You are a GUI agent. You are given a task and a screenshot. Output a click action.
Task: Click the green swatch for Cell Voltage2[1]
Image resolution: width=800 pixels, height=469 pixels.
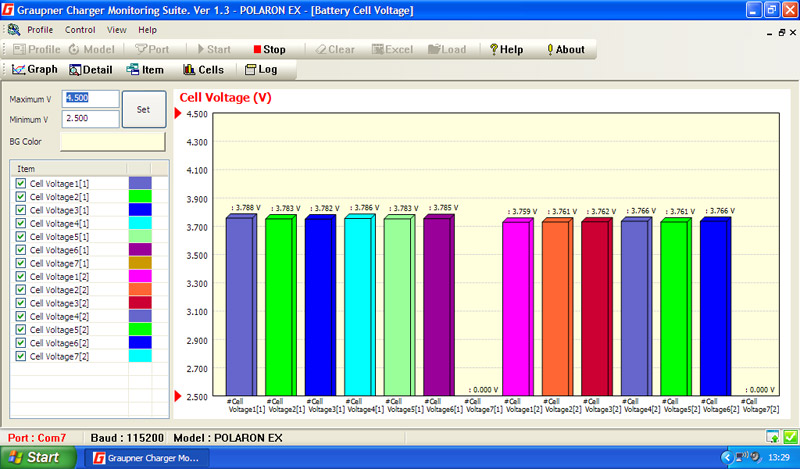[140, 196]
